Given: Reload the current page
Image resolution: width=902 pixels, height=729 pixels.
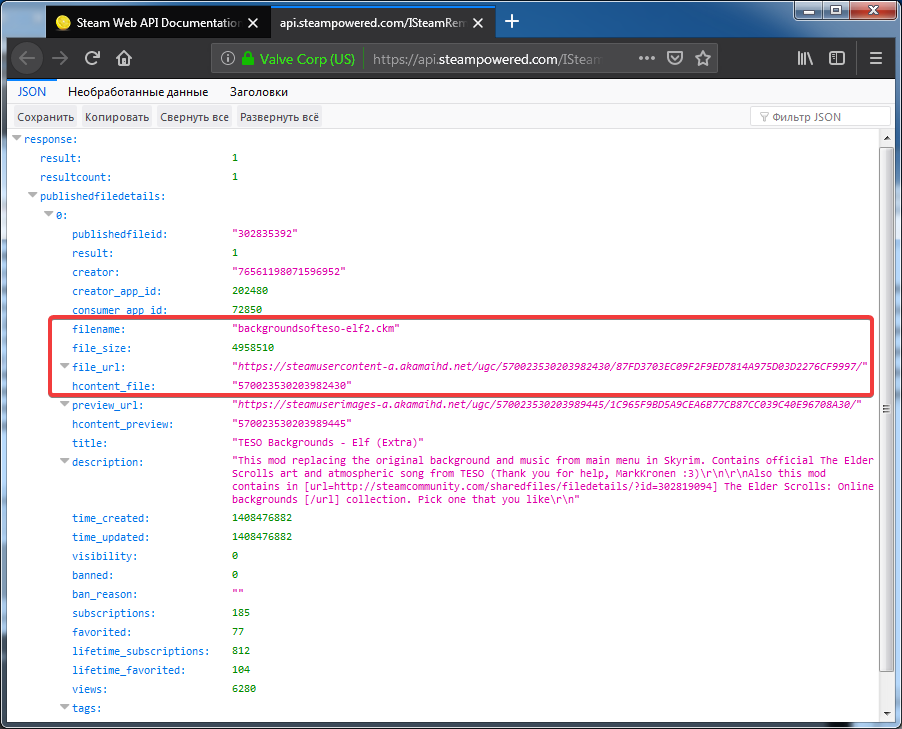Looking at the screenshot, I should click(92, 58).
